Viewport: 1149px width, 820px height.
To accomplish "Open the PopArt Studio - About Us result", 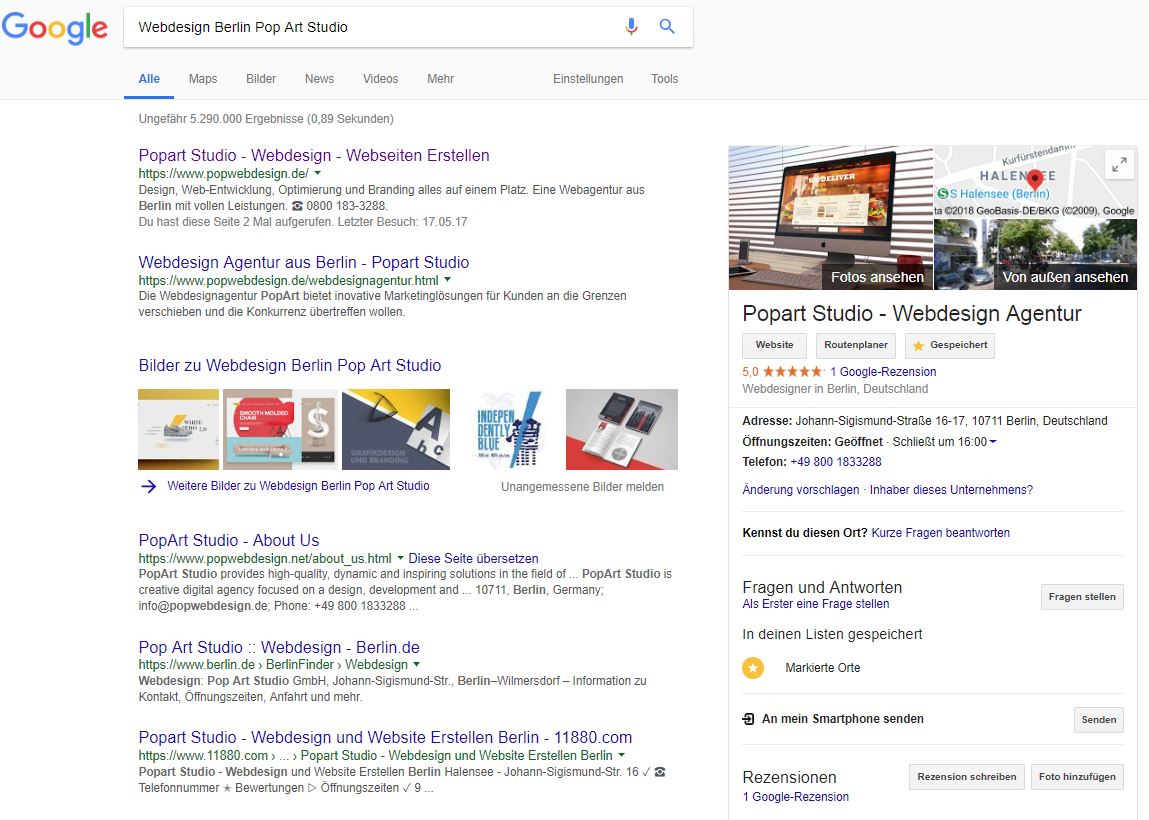I will click(229, 540).
